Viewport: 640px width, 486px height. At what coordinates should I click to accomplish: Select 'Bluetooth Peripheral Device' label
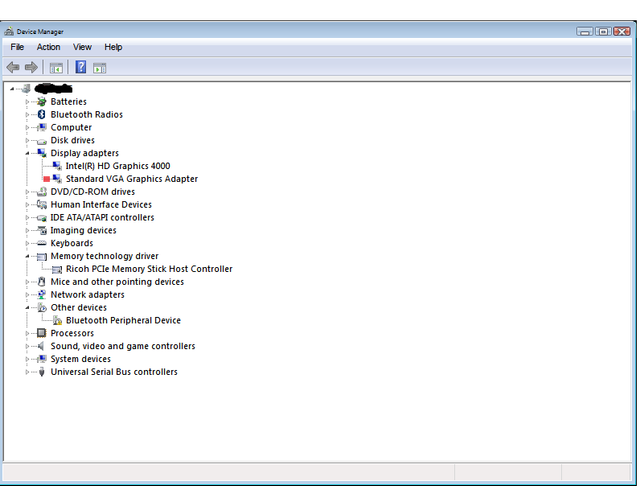click(x=123, y=320)
